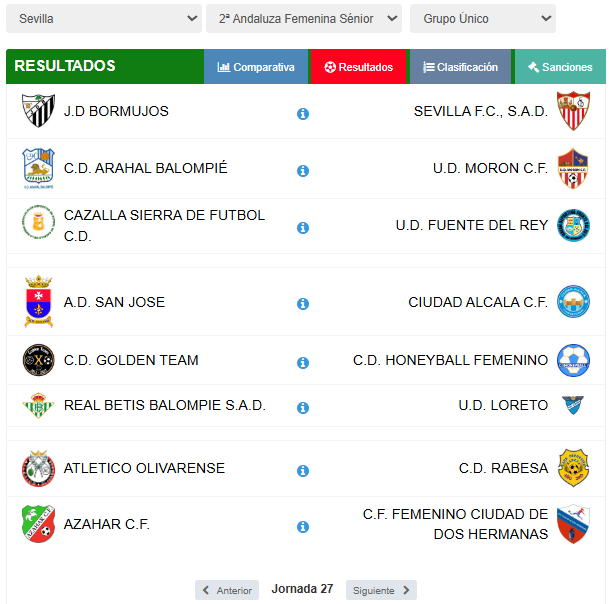Click the C.D. Golden Team badge

point(38,360)
